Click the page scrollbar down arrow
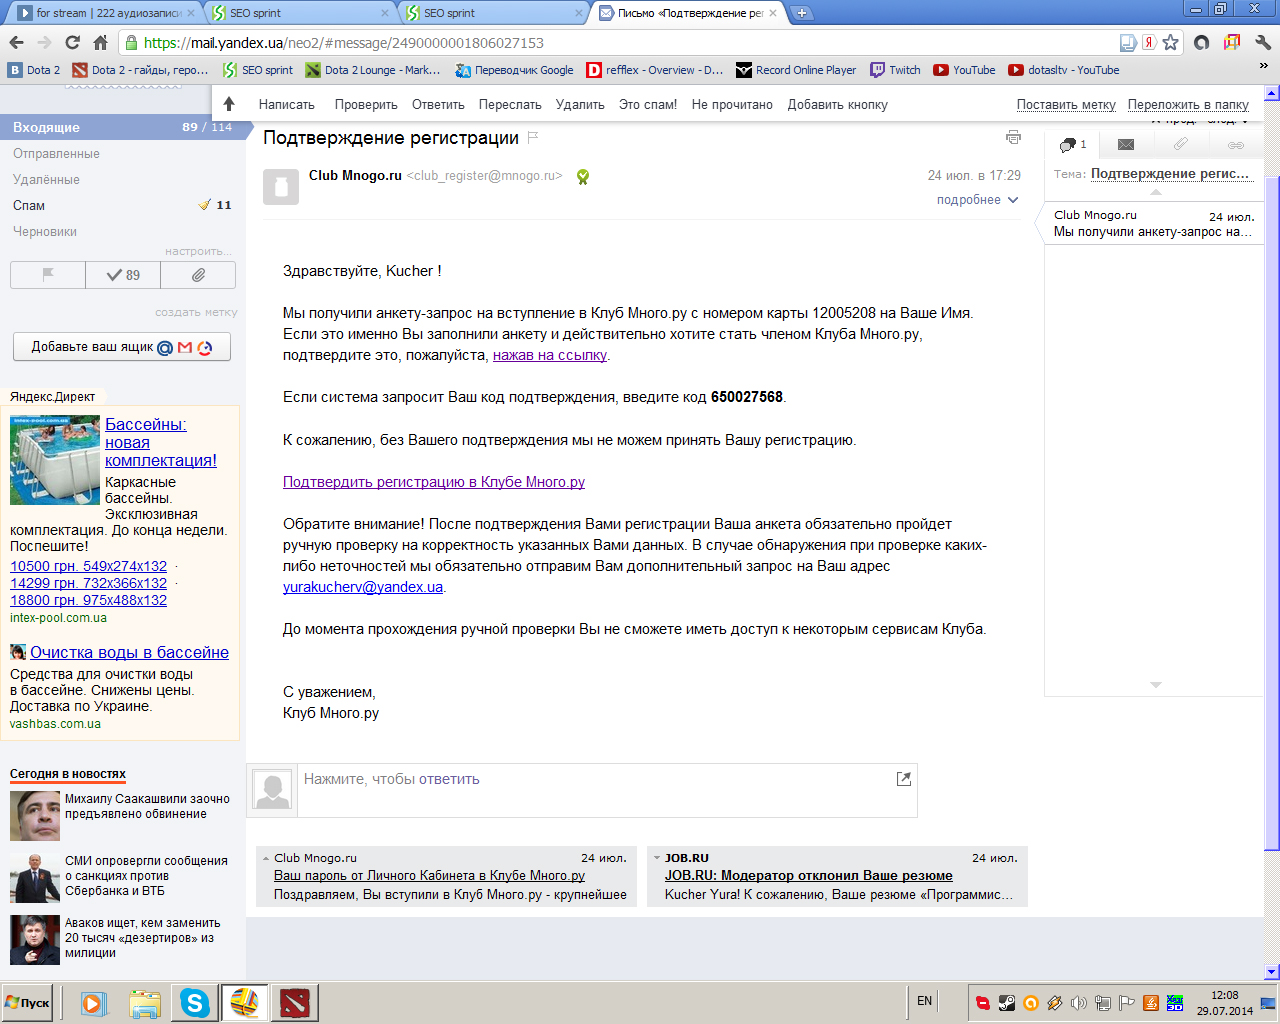The height and width of the screenshot is (1024, 1280). point(1272,972)
